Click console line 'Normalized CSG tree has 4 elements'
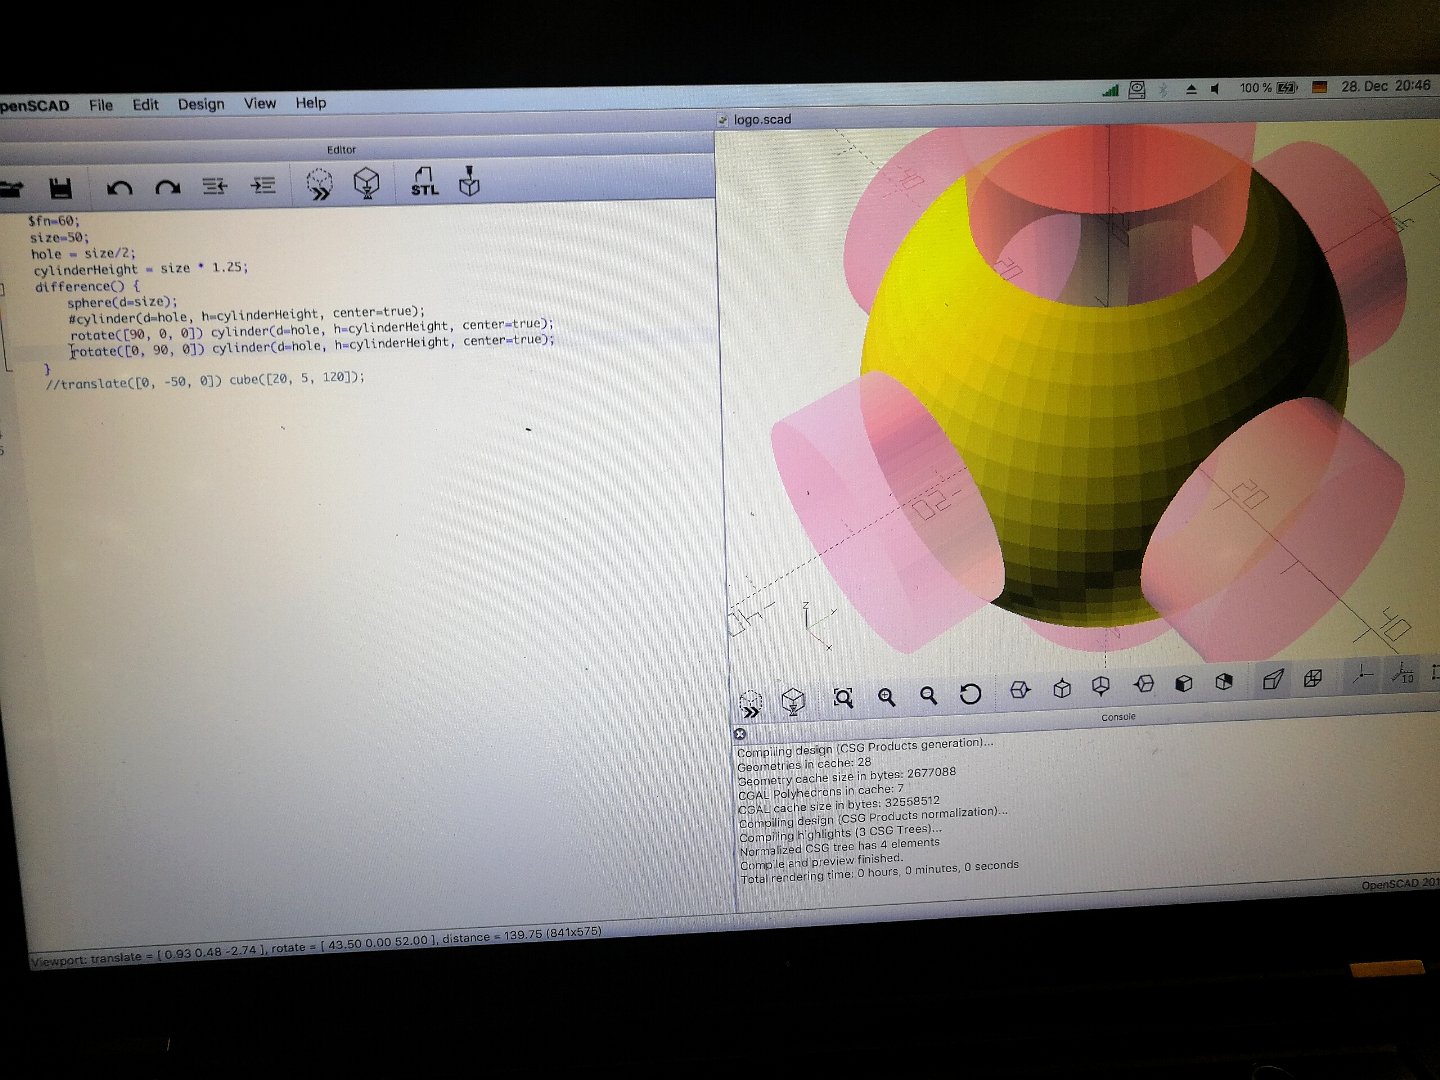 (x=840, y=847)
